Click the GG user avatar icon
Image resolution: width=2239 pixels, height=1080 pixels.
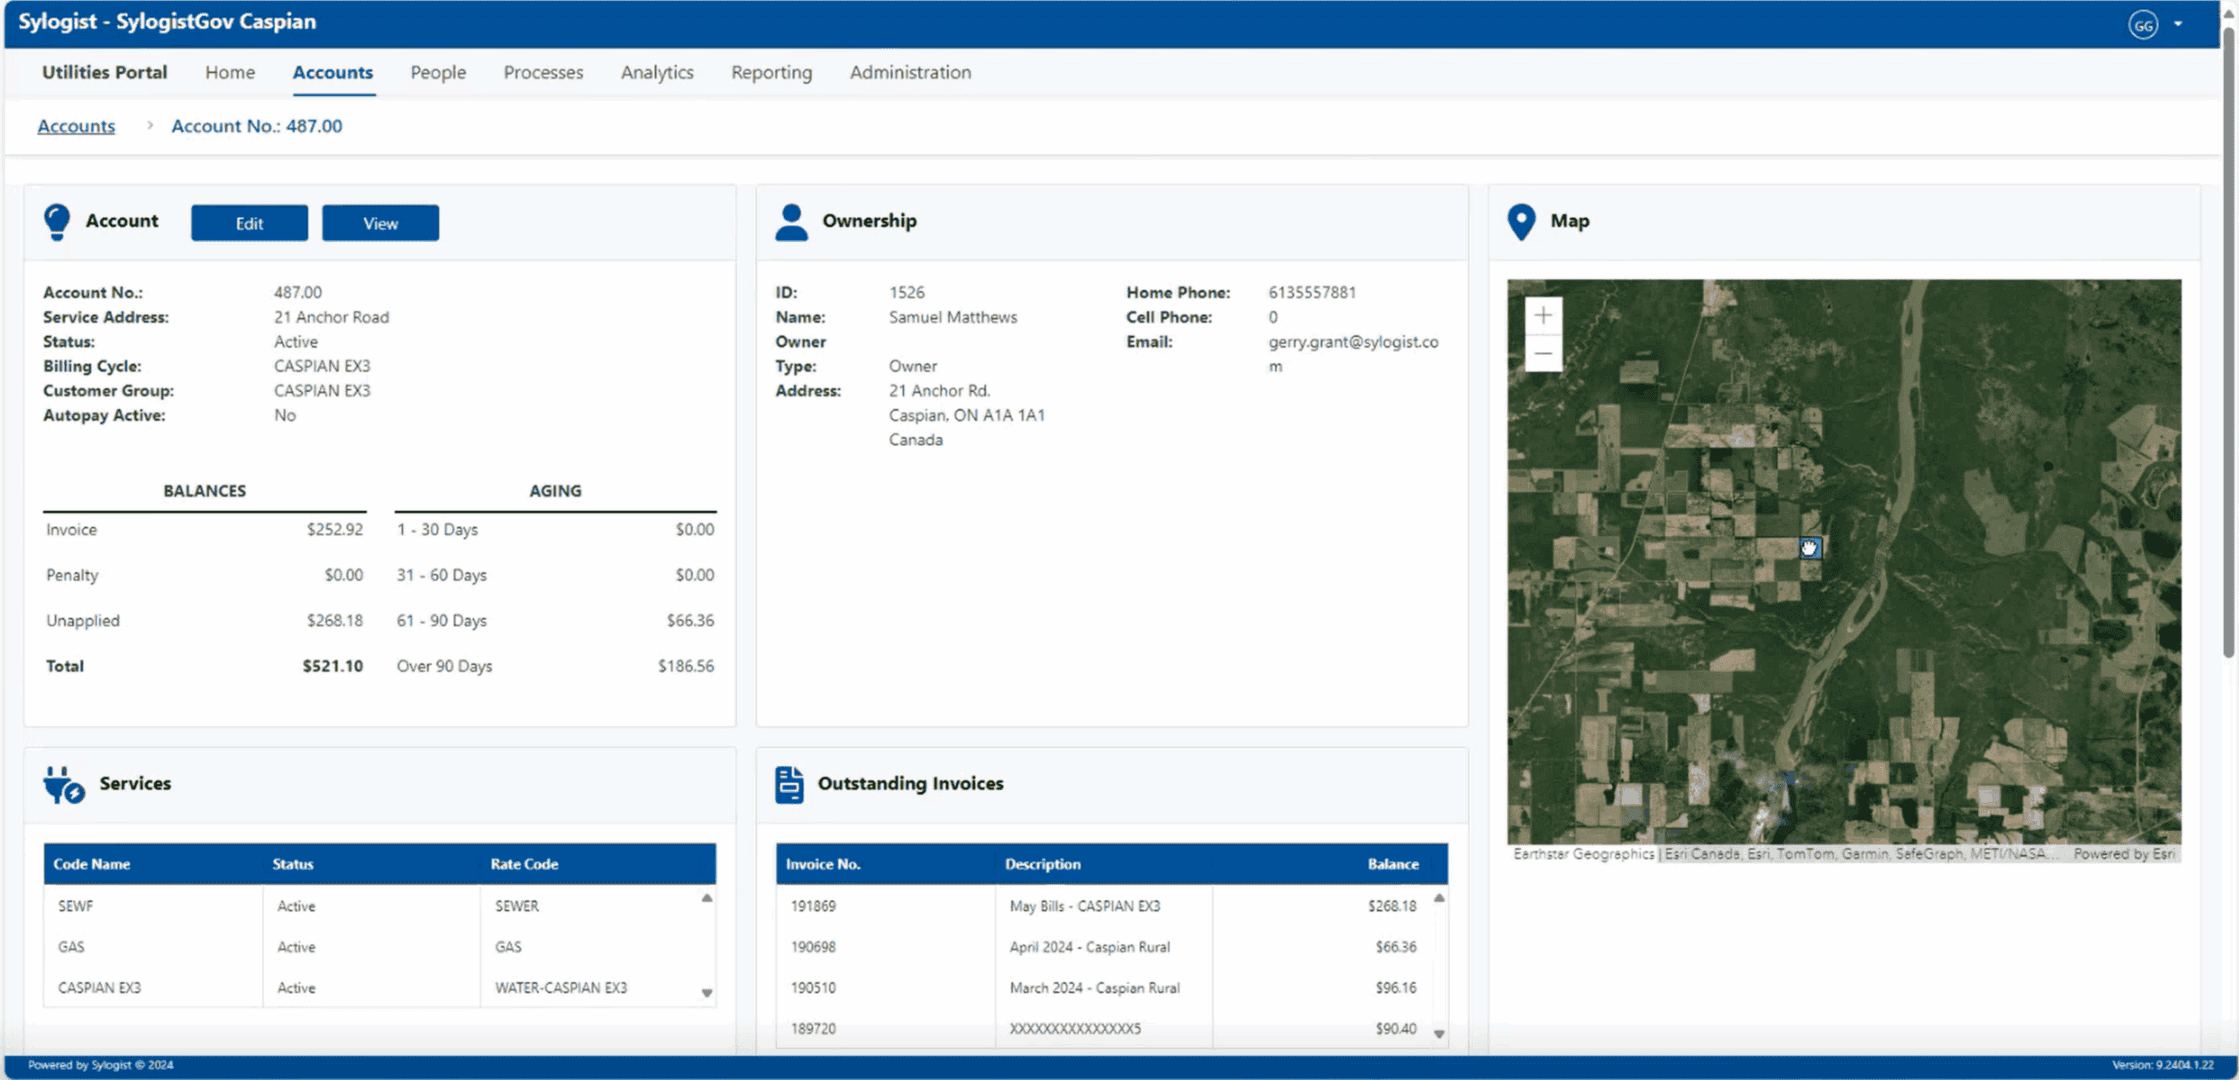click(x=2142, y=25)
